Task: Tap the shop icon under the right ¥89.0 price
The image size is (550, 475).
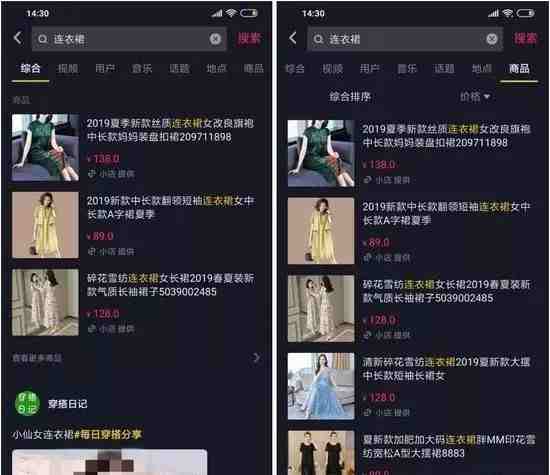Action: (368, 258)
